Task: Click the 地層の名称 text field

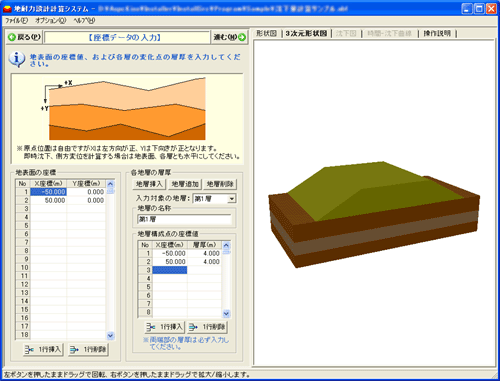Action: click(x=184, y=219)
